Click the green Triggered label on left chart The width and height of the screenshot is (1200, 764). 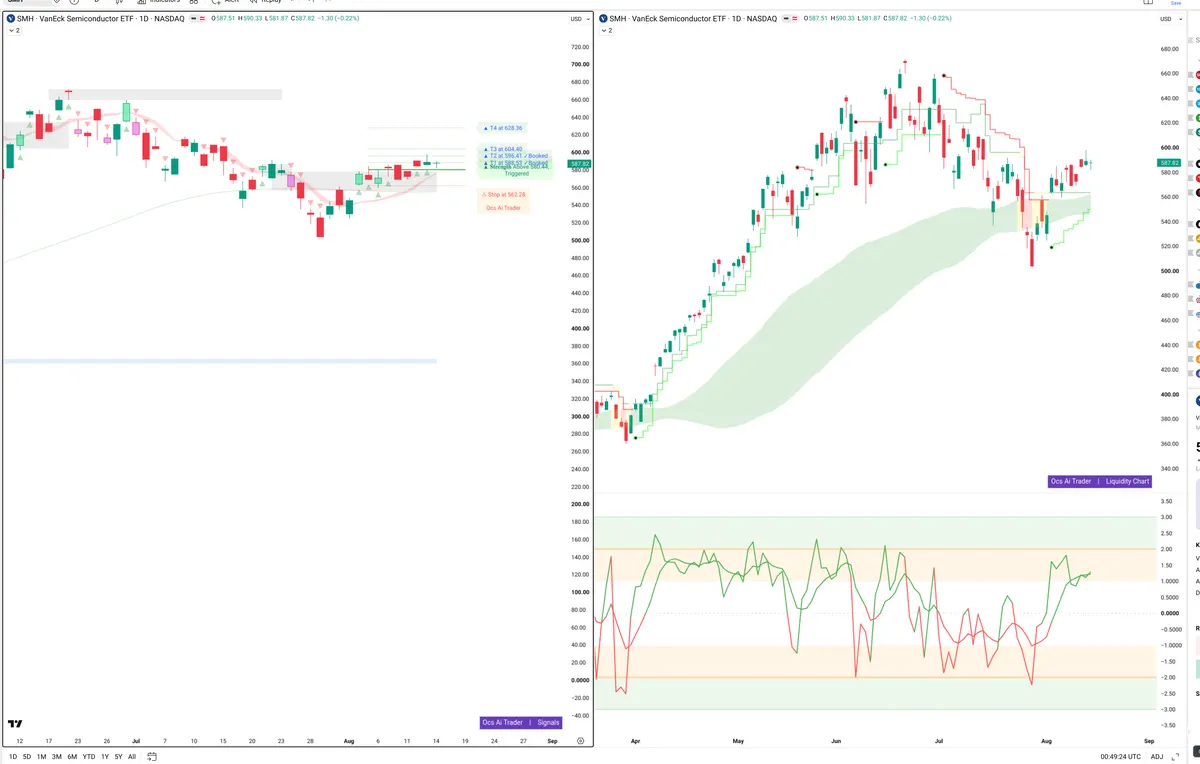click(517, 174)
